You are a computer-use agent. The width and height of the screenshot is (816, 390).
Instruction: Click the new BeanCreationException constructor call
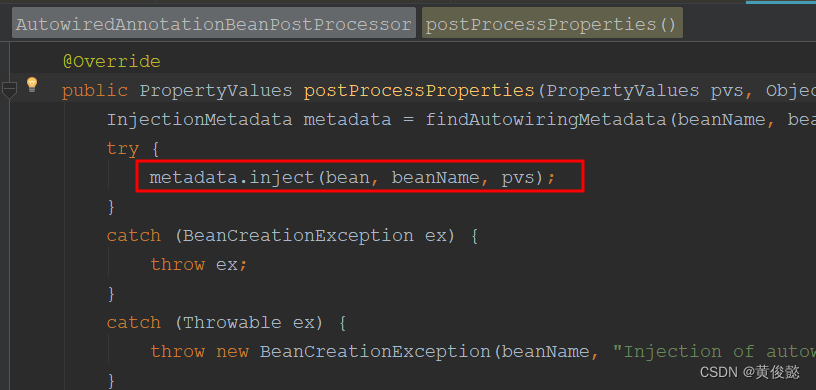(354, 352)
